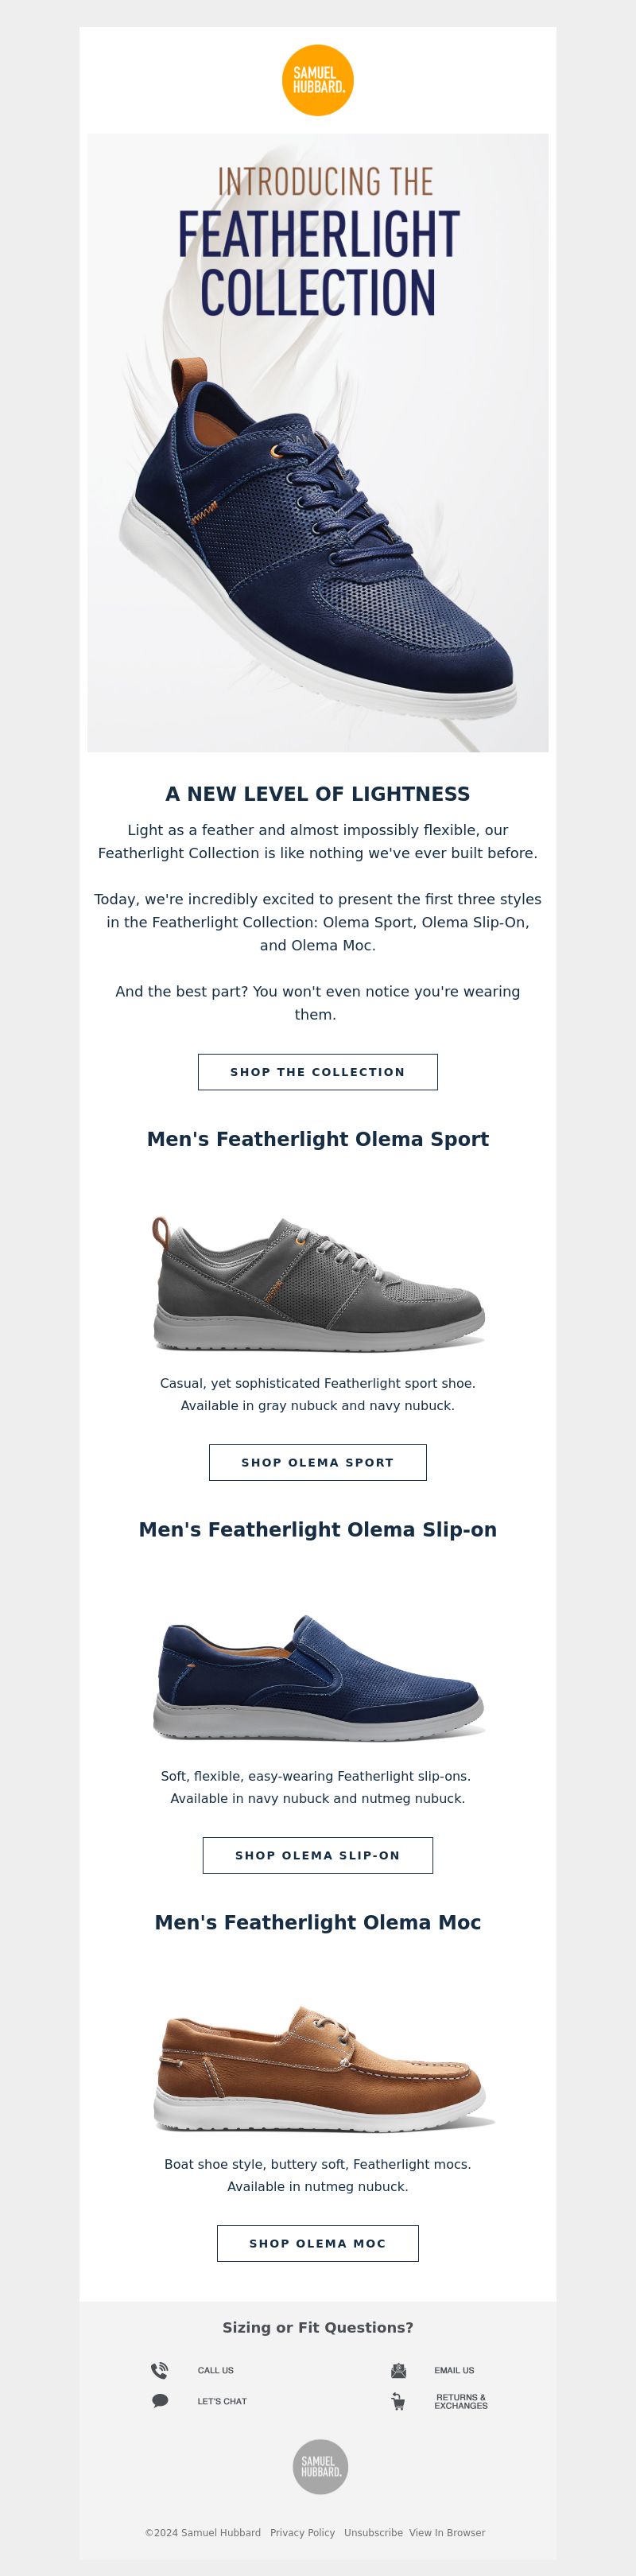This screenshot has width=636, height=2576.
Task: Click the Call Us phone icon
Action: pos(159,2370)
